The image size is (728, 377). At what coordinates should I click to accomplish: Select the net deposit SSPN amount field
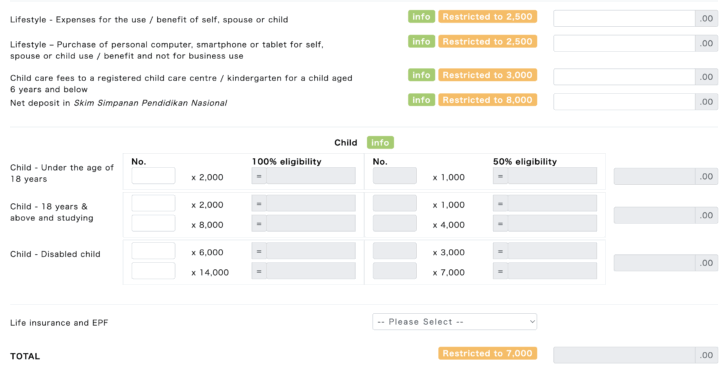pos(624,102)
